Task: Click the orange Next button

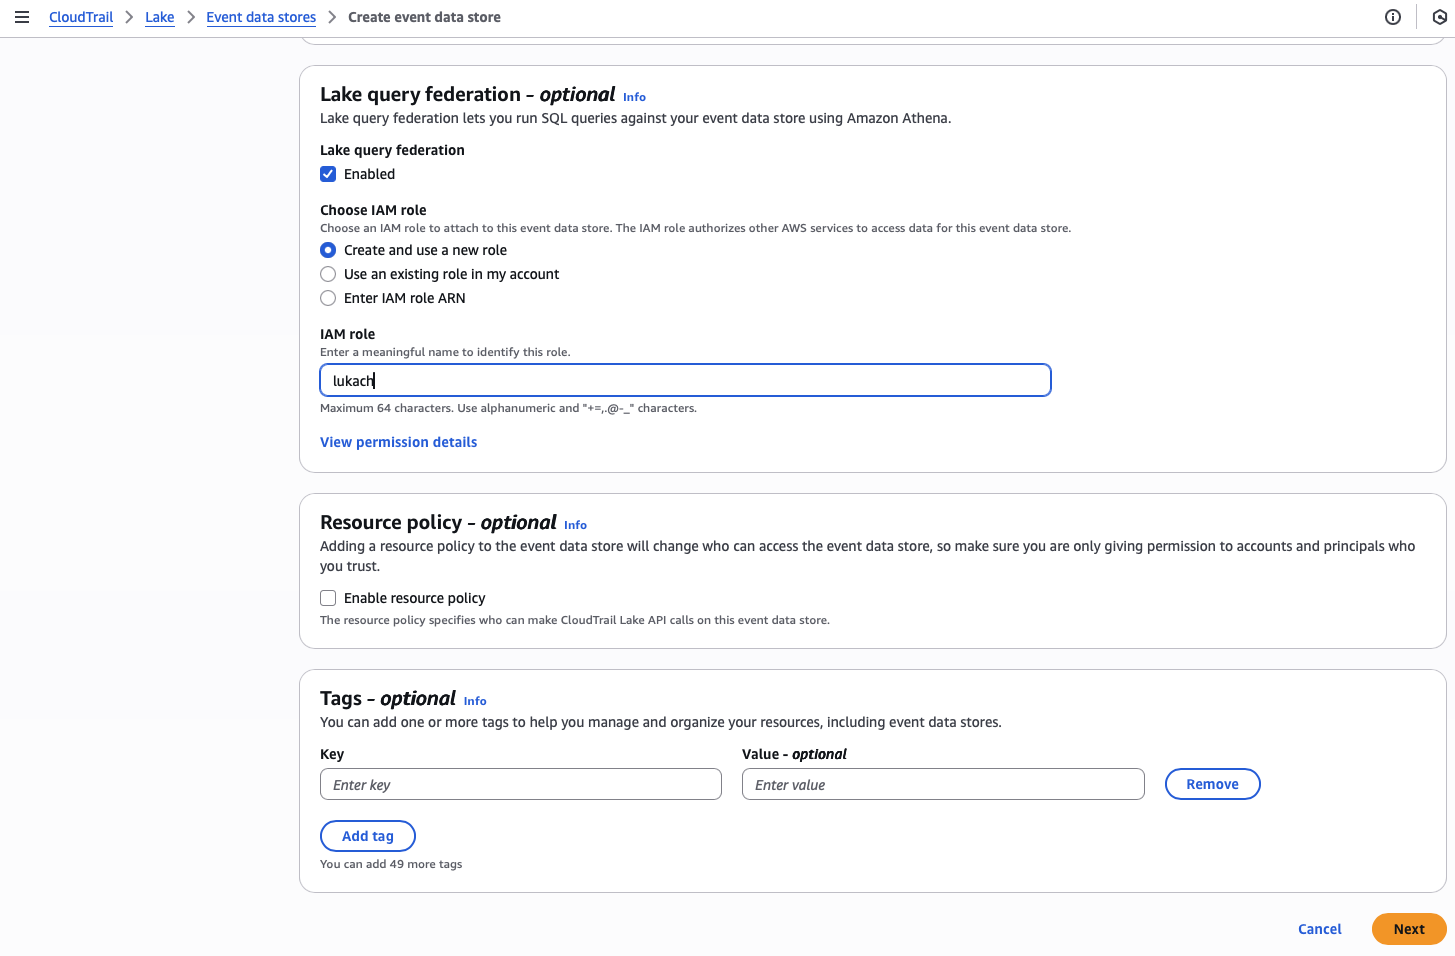Action: pos(1408,929)
